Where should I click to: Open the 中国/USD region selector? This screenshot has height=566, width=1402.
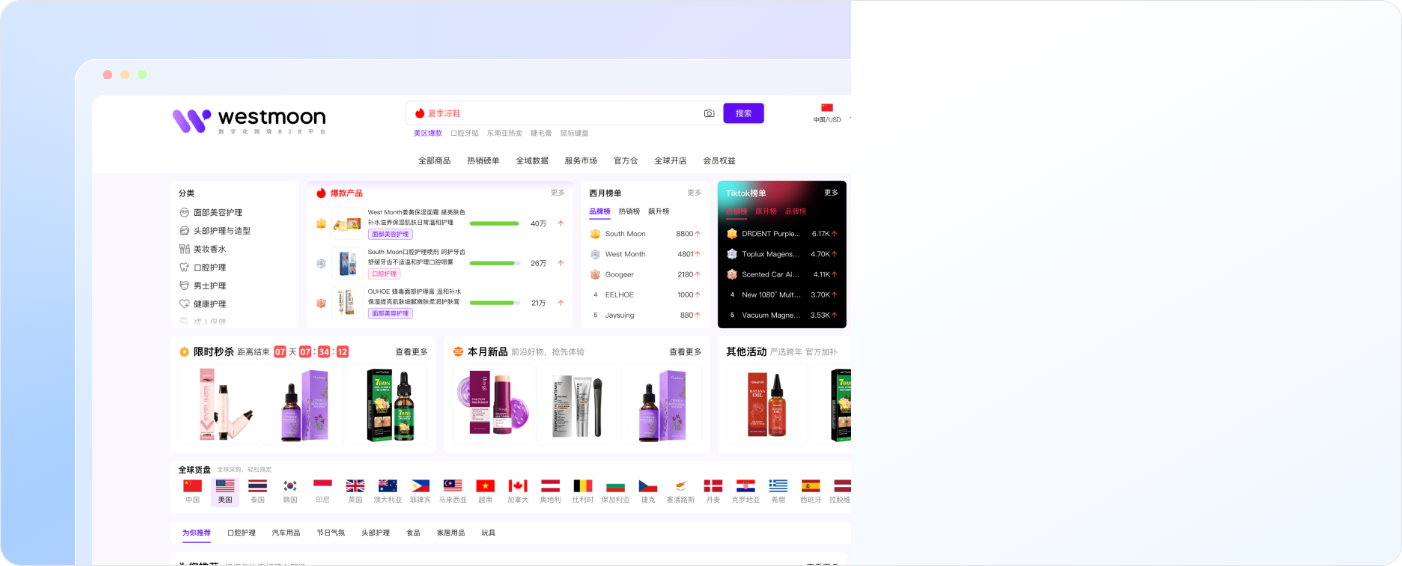(827, 113)
